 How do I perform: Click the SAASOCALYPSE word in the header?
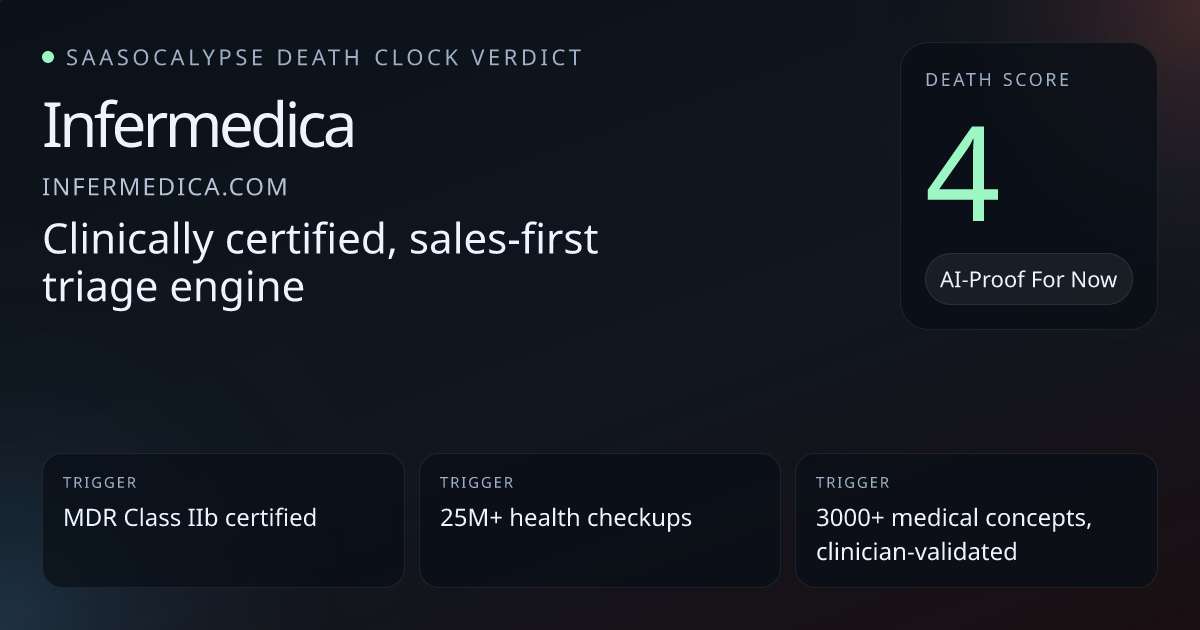(x=165, y=58)
